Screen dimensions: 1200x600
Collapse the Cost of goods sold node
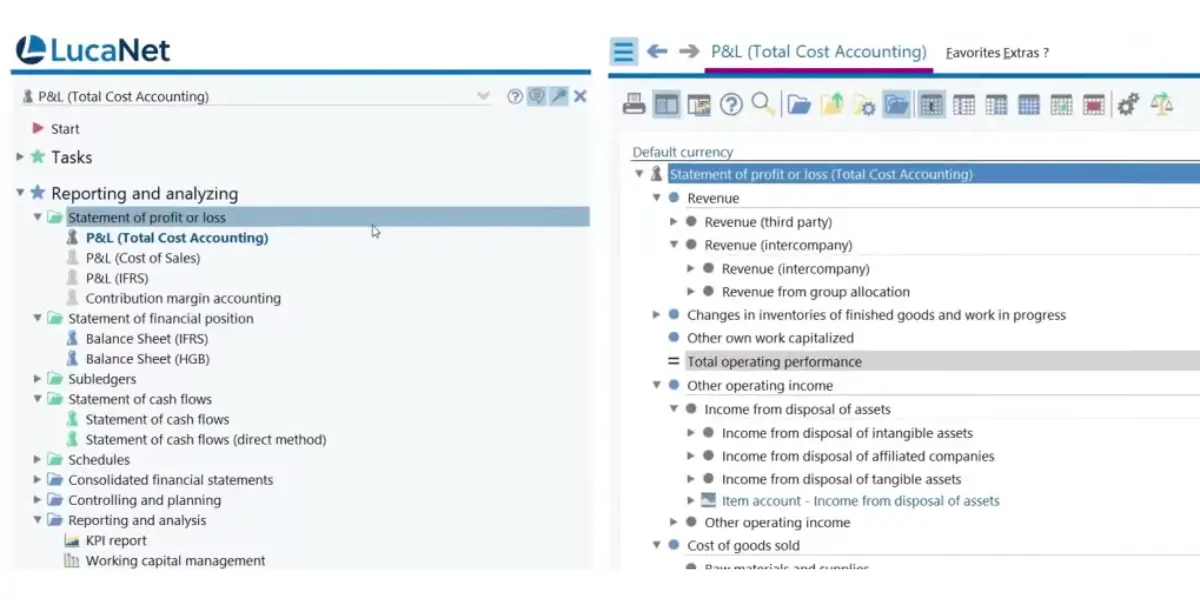coord(657,546)
